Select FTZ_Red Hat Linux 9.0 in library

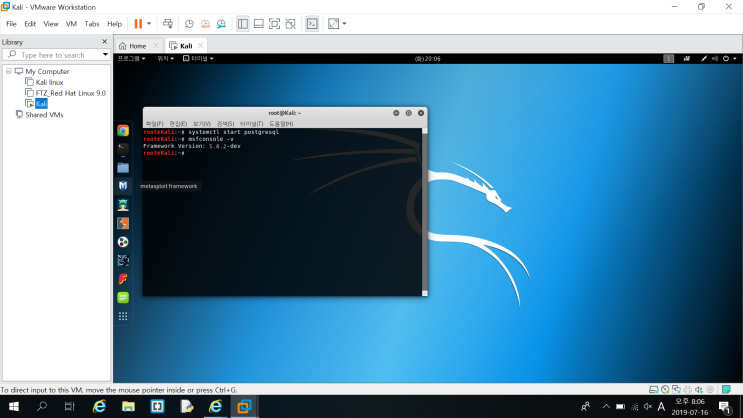click(x=71, y=93)
